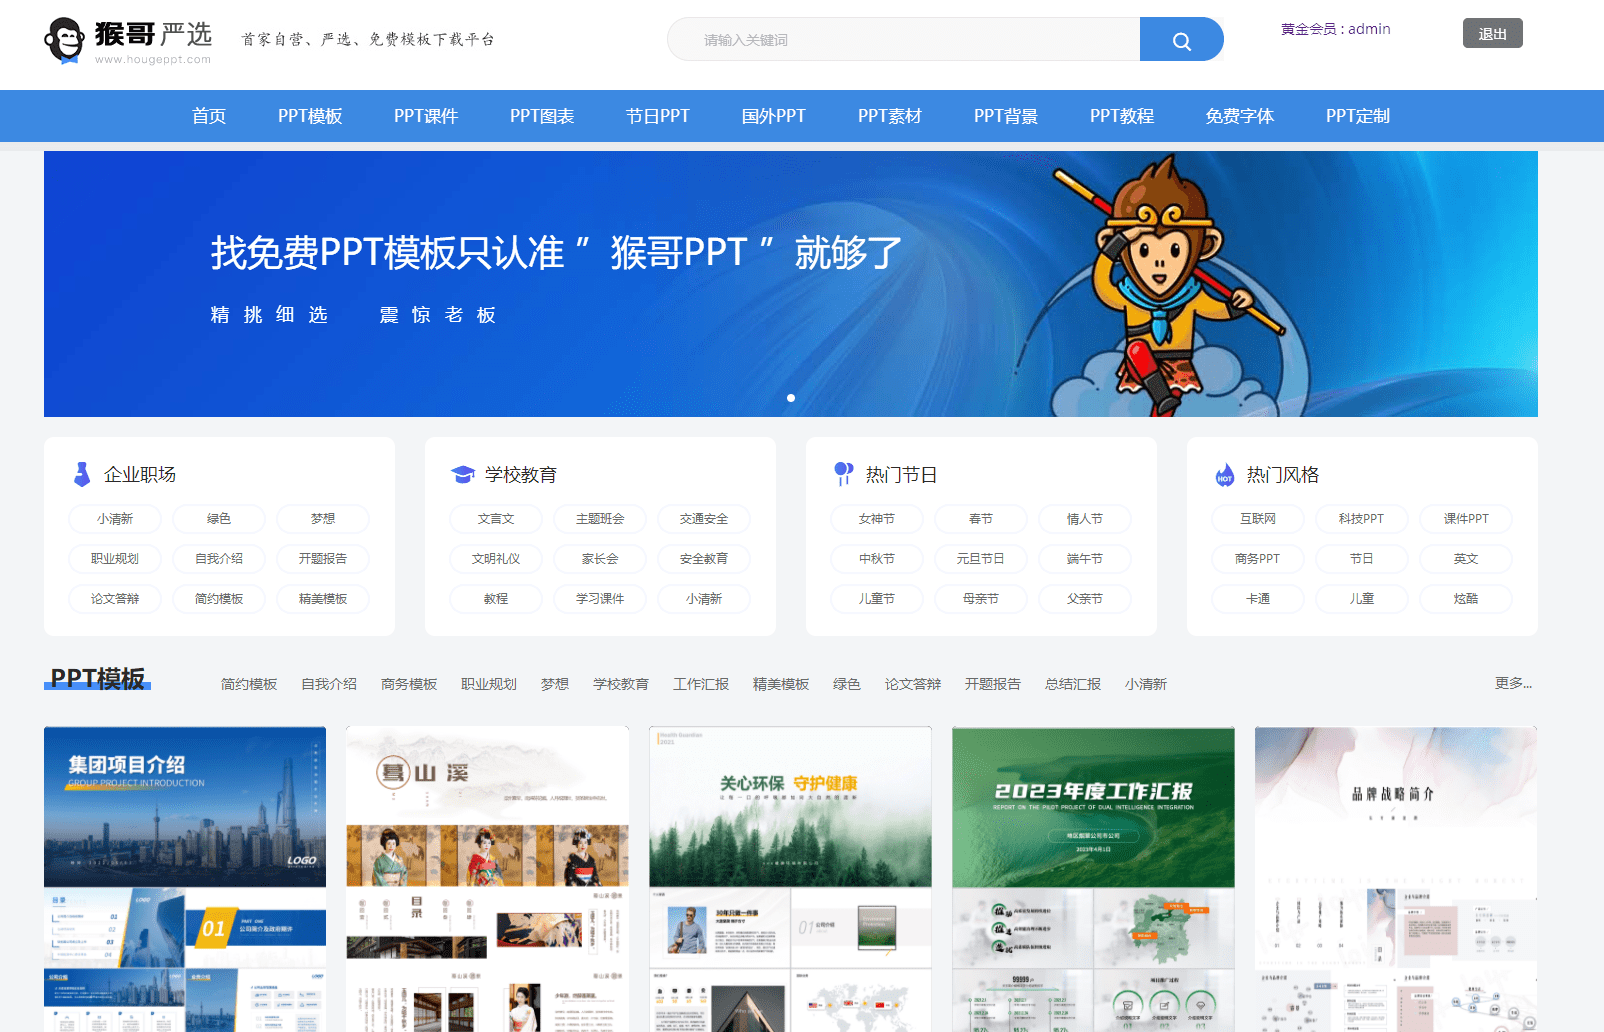The image size is (1604, 1032).
Task: Select the 职业规划 tag under 企业职场
Action: pos(115,559)
